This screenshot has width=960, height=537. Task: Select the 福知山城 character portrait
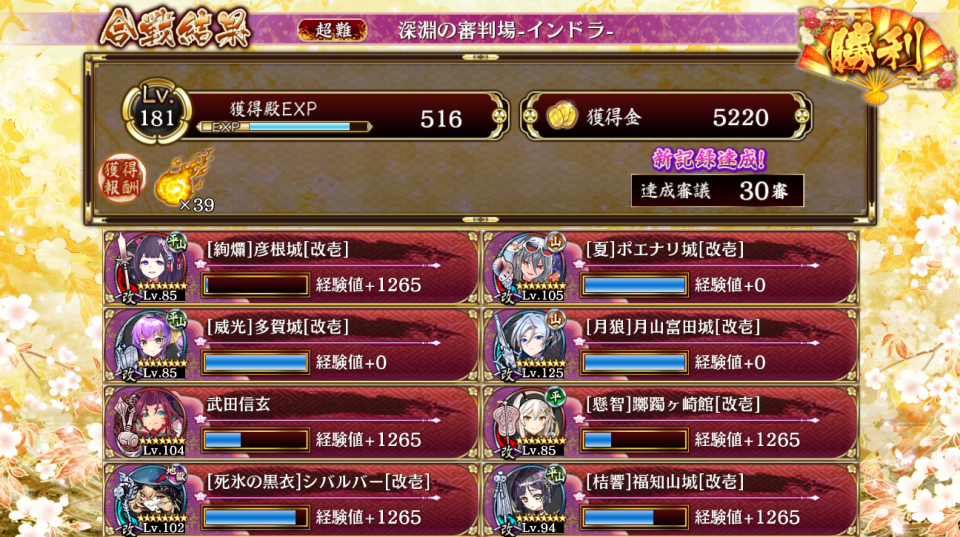530,500
